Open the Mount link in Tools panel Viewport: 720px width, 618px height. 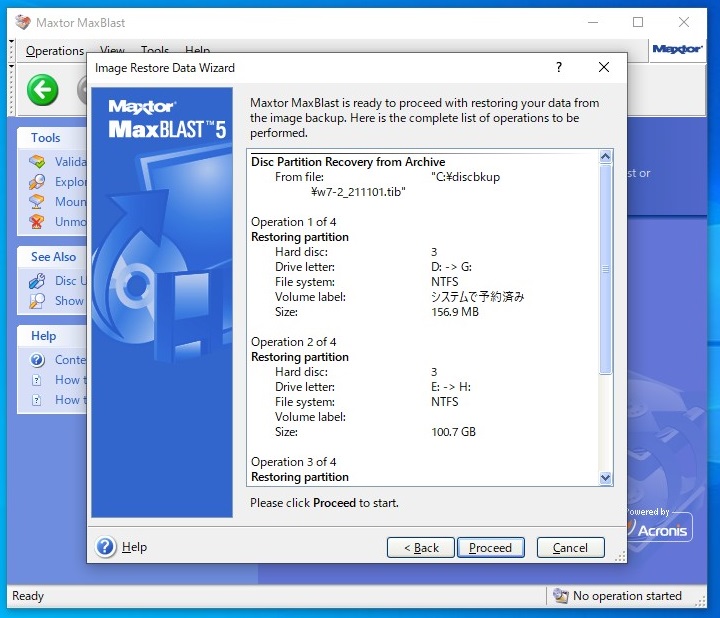(70, 202)
